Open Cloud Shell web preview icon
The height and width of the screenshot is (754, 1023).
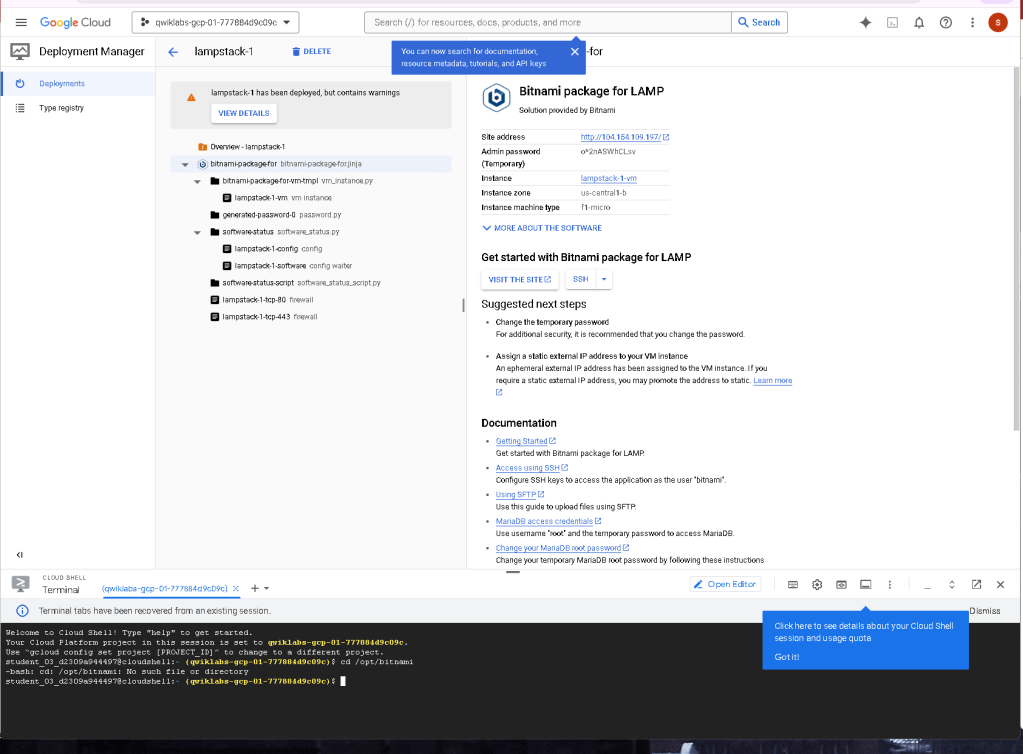coord(842,584)
